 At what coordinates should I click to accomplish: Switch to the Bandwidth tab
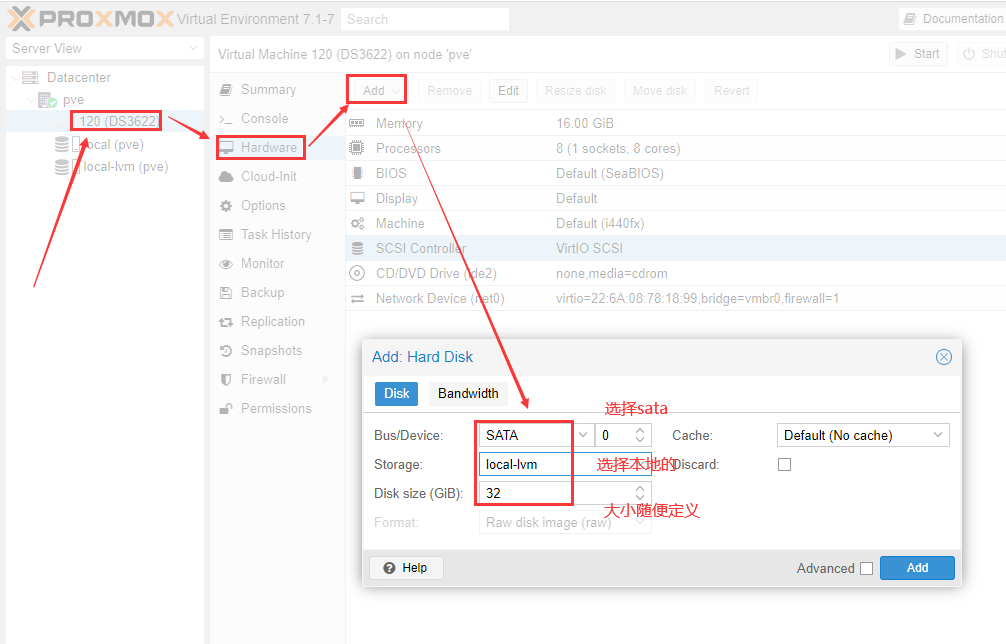tap(468, 393)
